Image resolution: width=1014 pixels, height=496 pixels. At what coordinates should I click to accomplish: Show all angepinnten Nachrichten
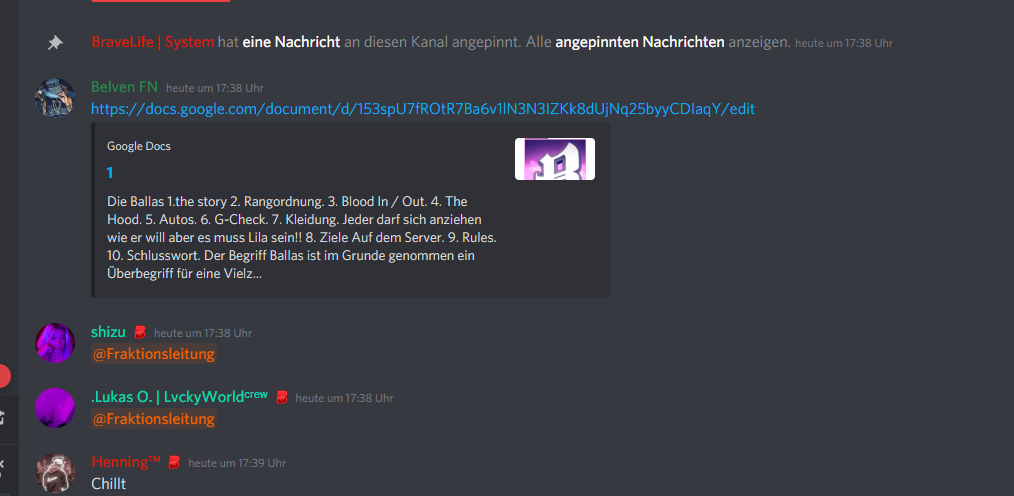click(x=640, y=43)
